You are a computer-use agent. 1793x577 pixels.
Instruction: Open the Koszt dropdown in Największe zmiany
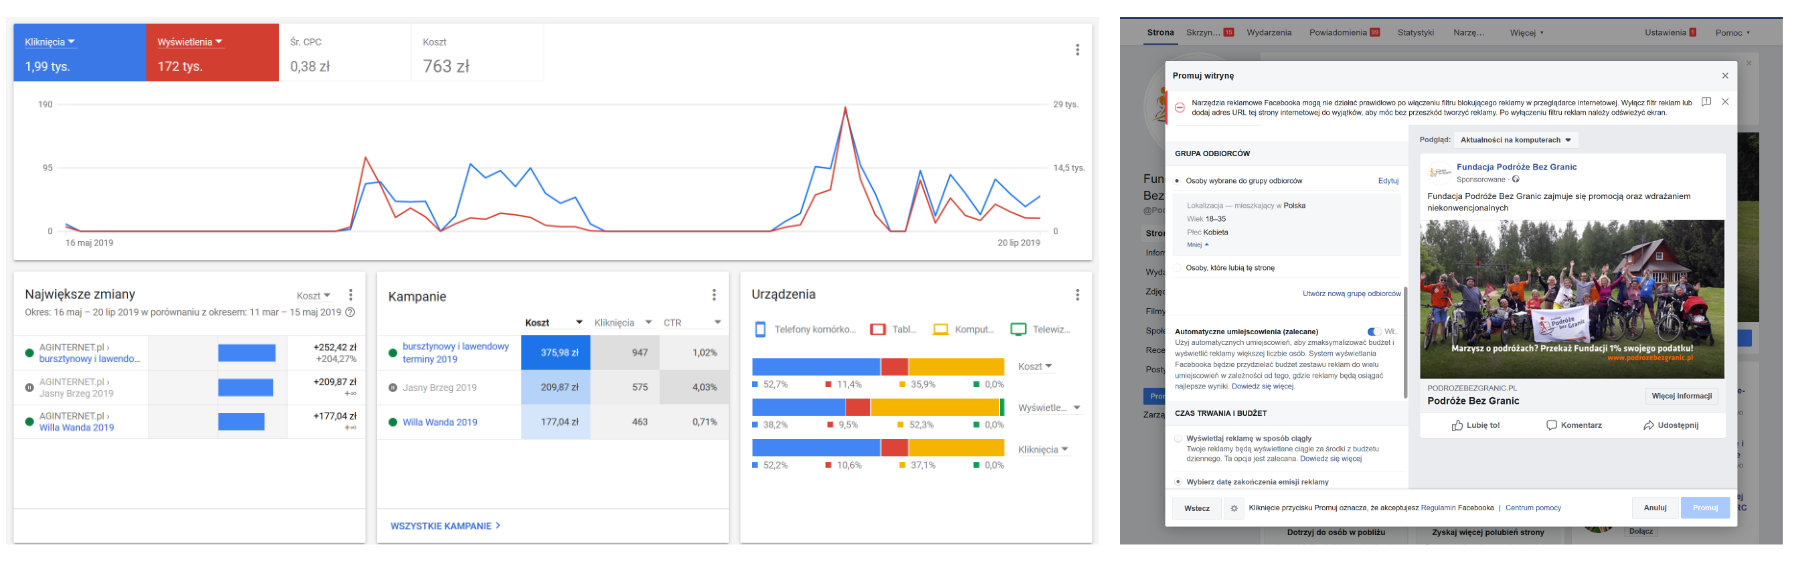(313, 296)
